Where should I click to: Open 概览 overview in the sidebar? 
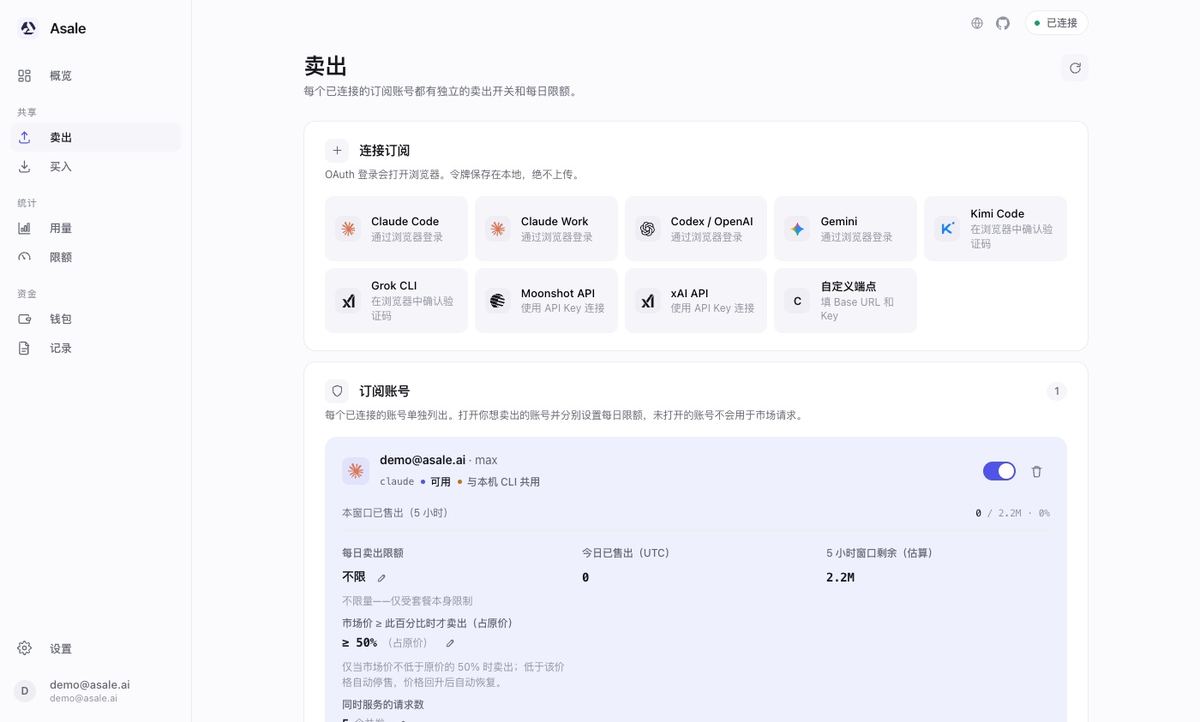tap(96, 76)
